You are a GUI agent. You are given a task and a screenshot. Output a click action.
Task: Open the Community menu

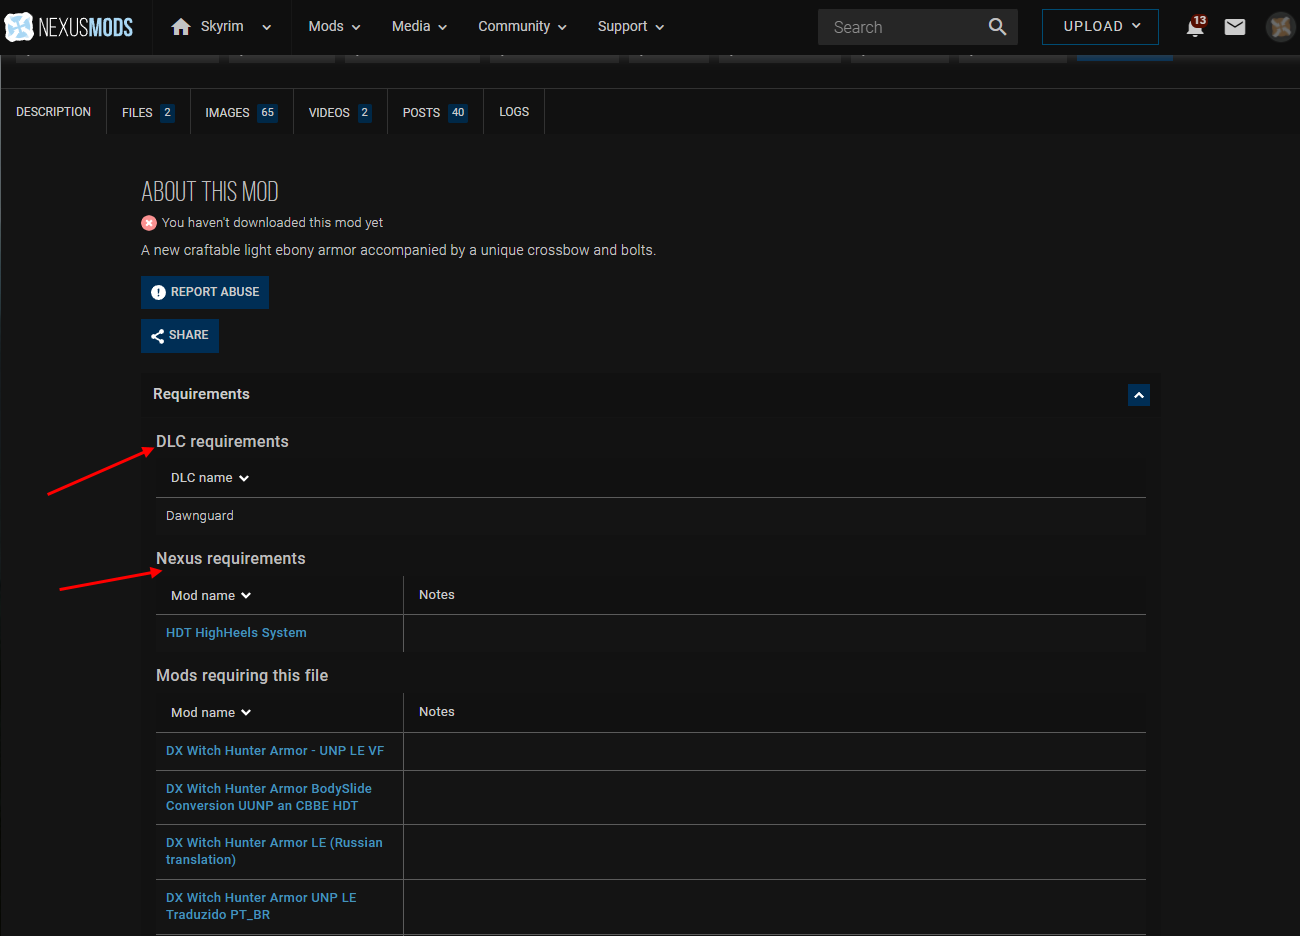522,27
